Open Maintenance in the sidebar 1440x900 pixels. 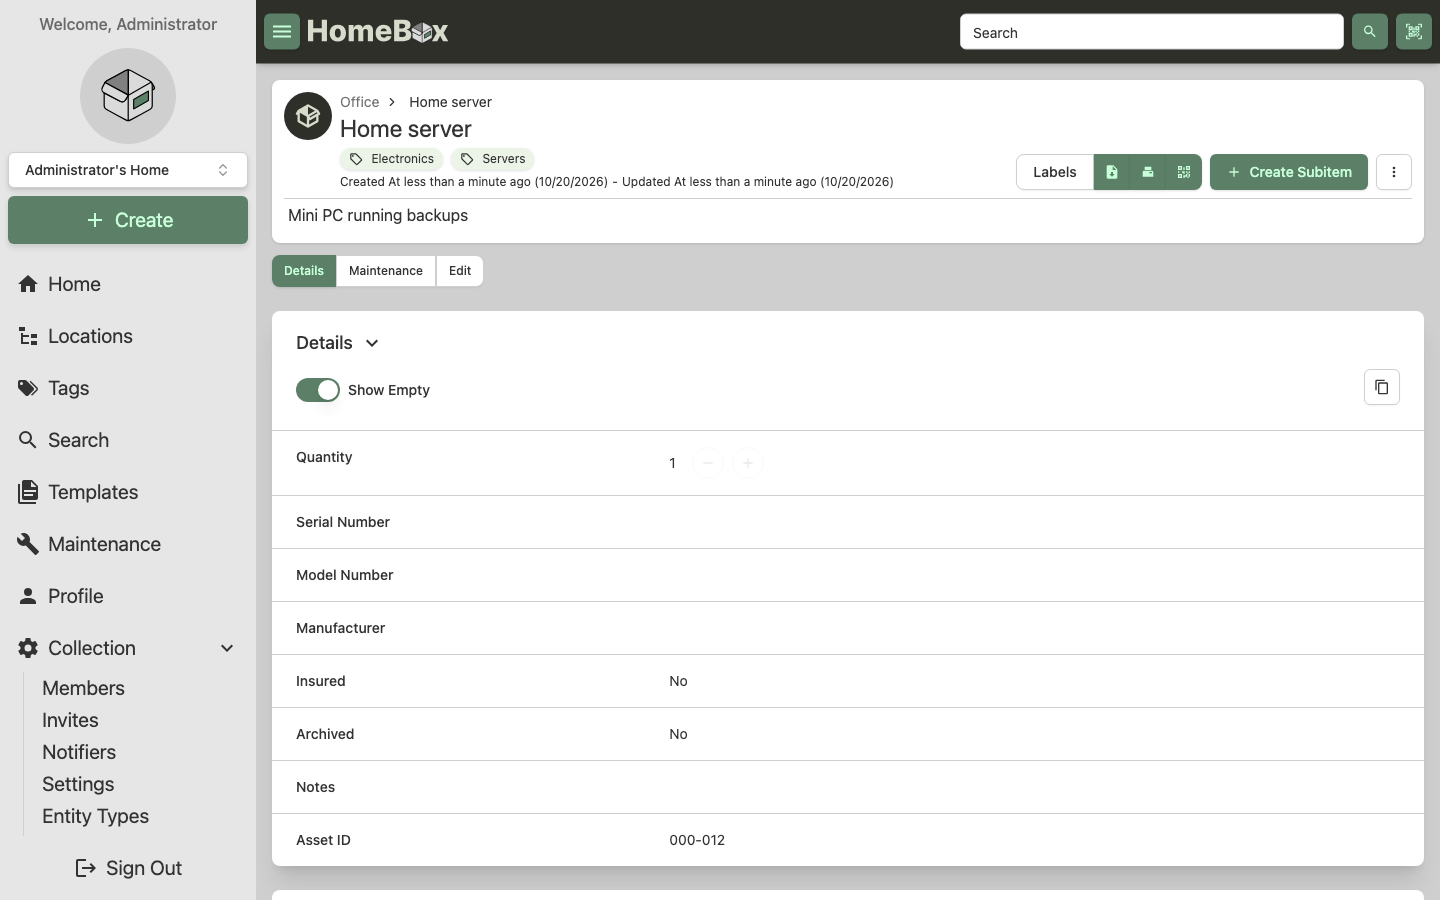click(x=128, y=544)
